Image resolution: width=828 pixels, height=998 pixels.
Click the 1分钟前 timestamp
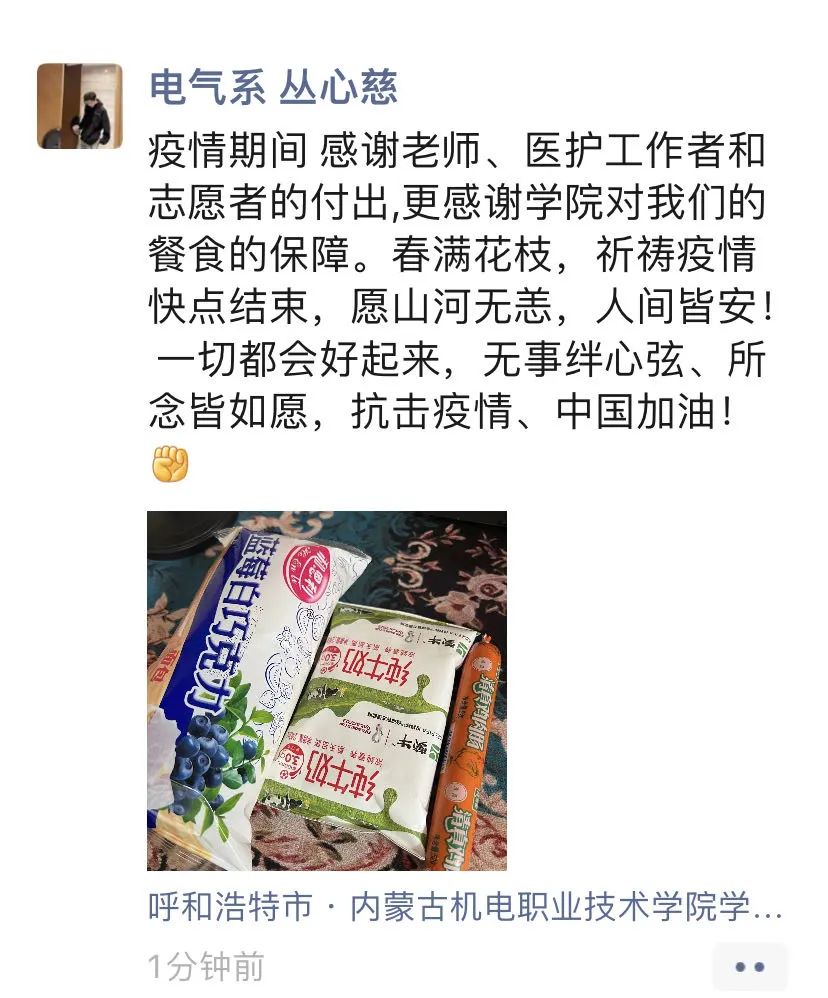pos(206,967)
